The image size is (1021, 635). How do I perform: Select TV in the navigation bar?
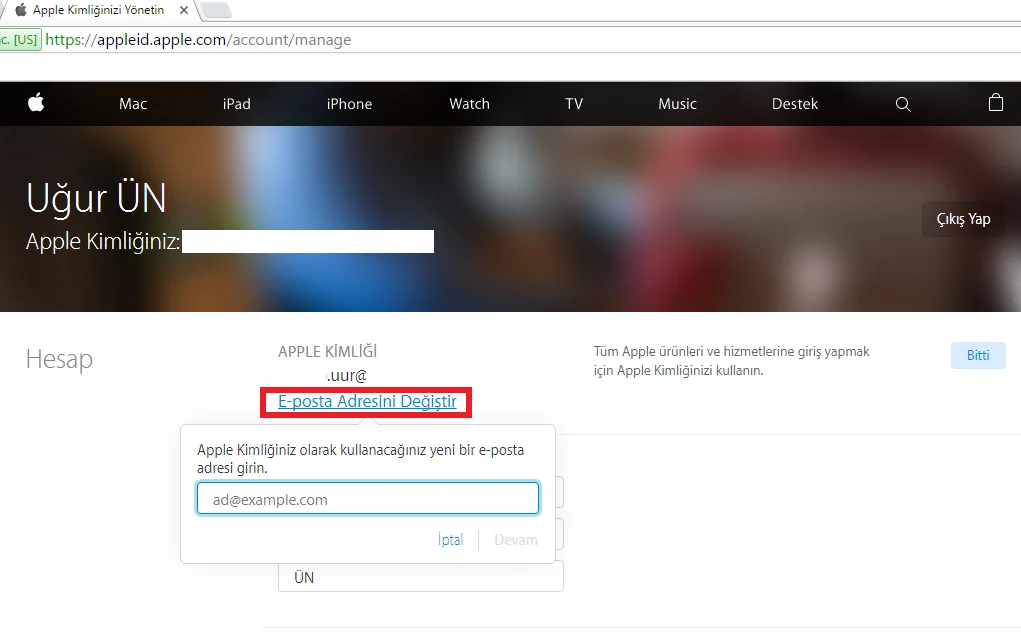point(574,104)
